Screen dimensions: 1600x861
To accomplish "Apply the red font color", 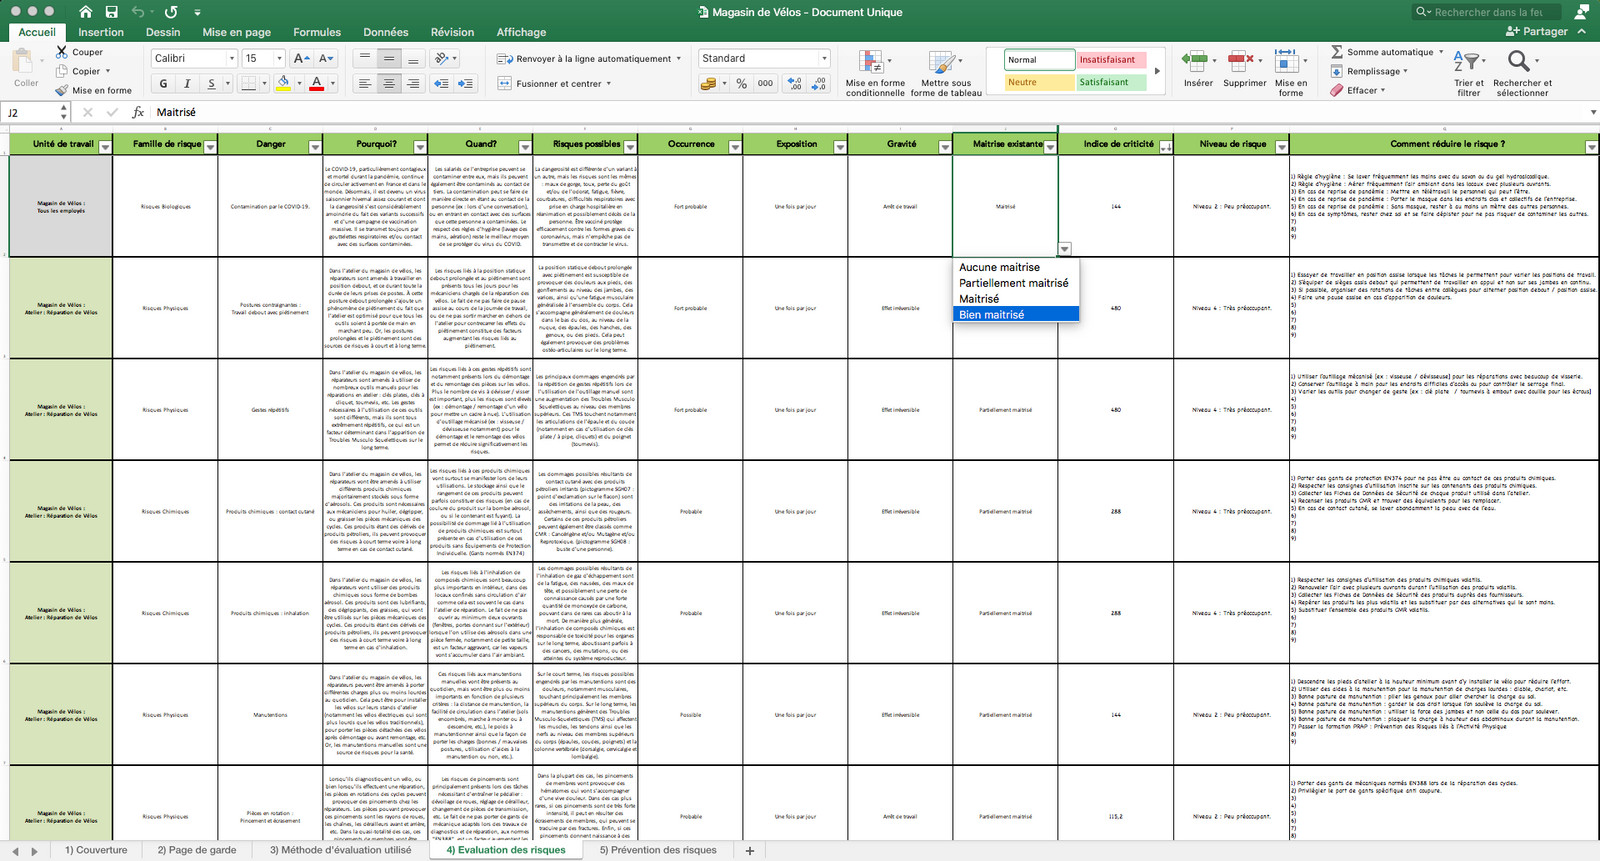I will (x=316, y=84).
